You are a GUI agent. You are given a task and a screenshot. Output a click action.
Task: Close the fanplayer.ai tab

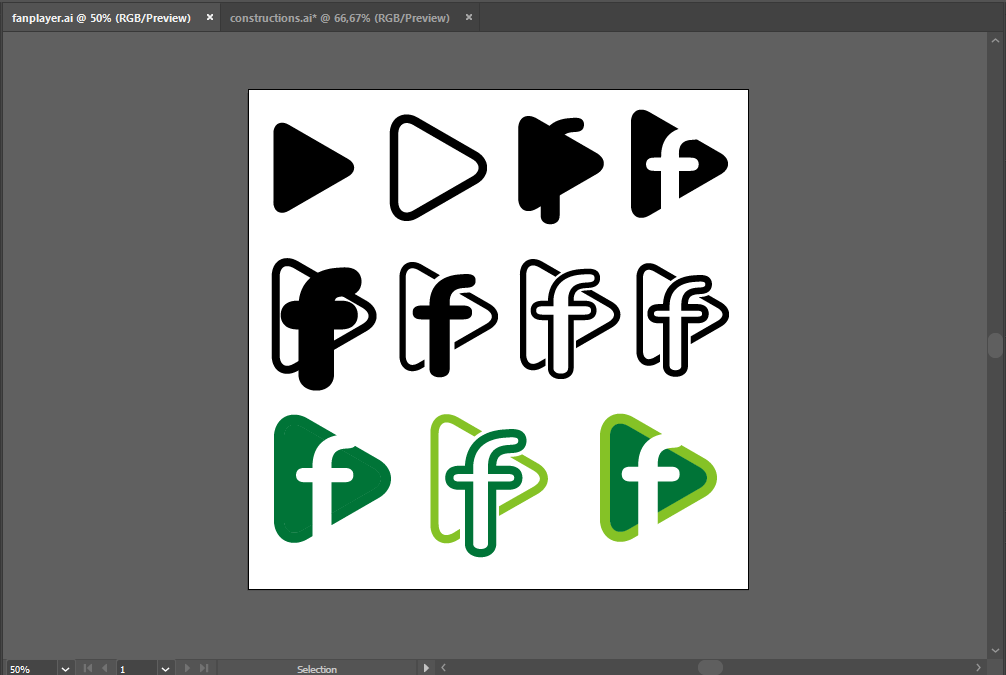(210, 17)
